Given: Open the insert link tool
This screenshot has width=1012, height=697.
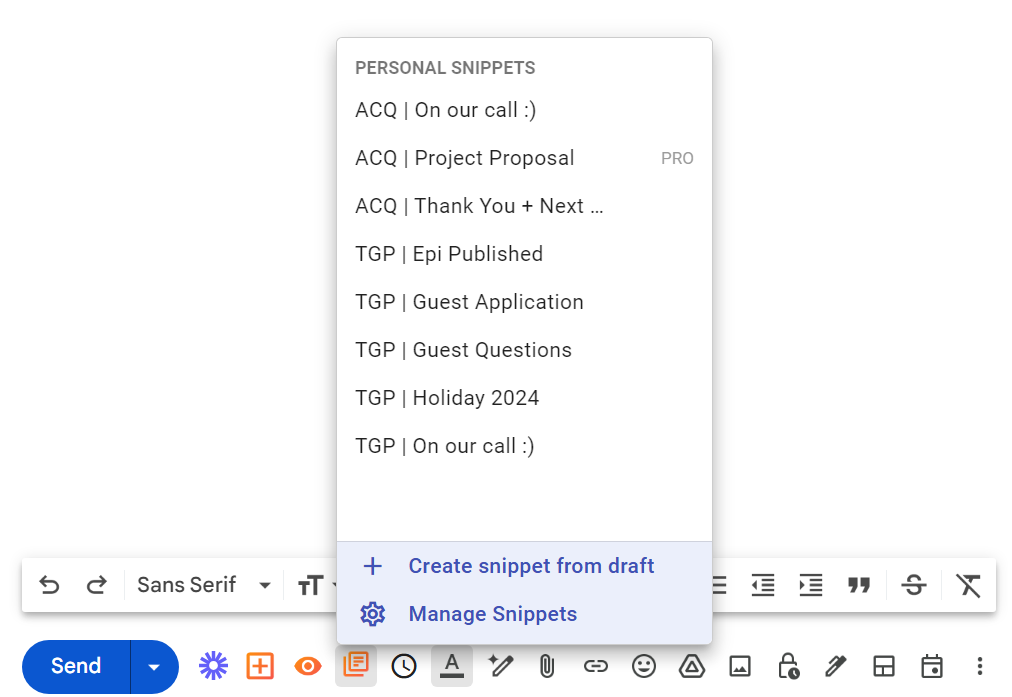Looking at the screenshot, I should [595, 666].
